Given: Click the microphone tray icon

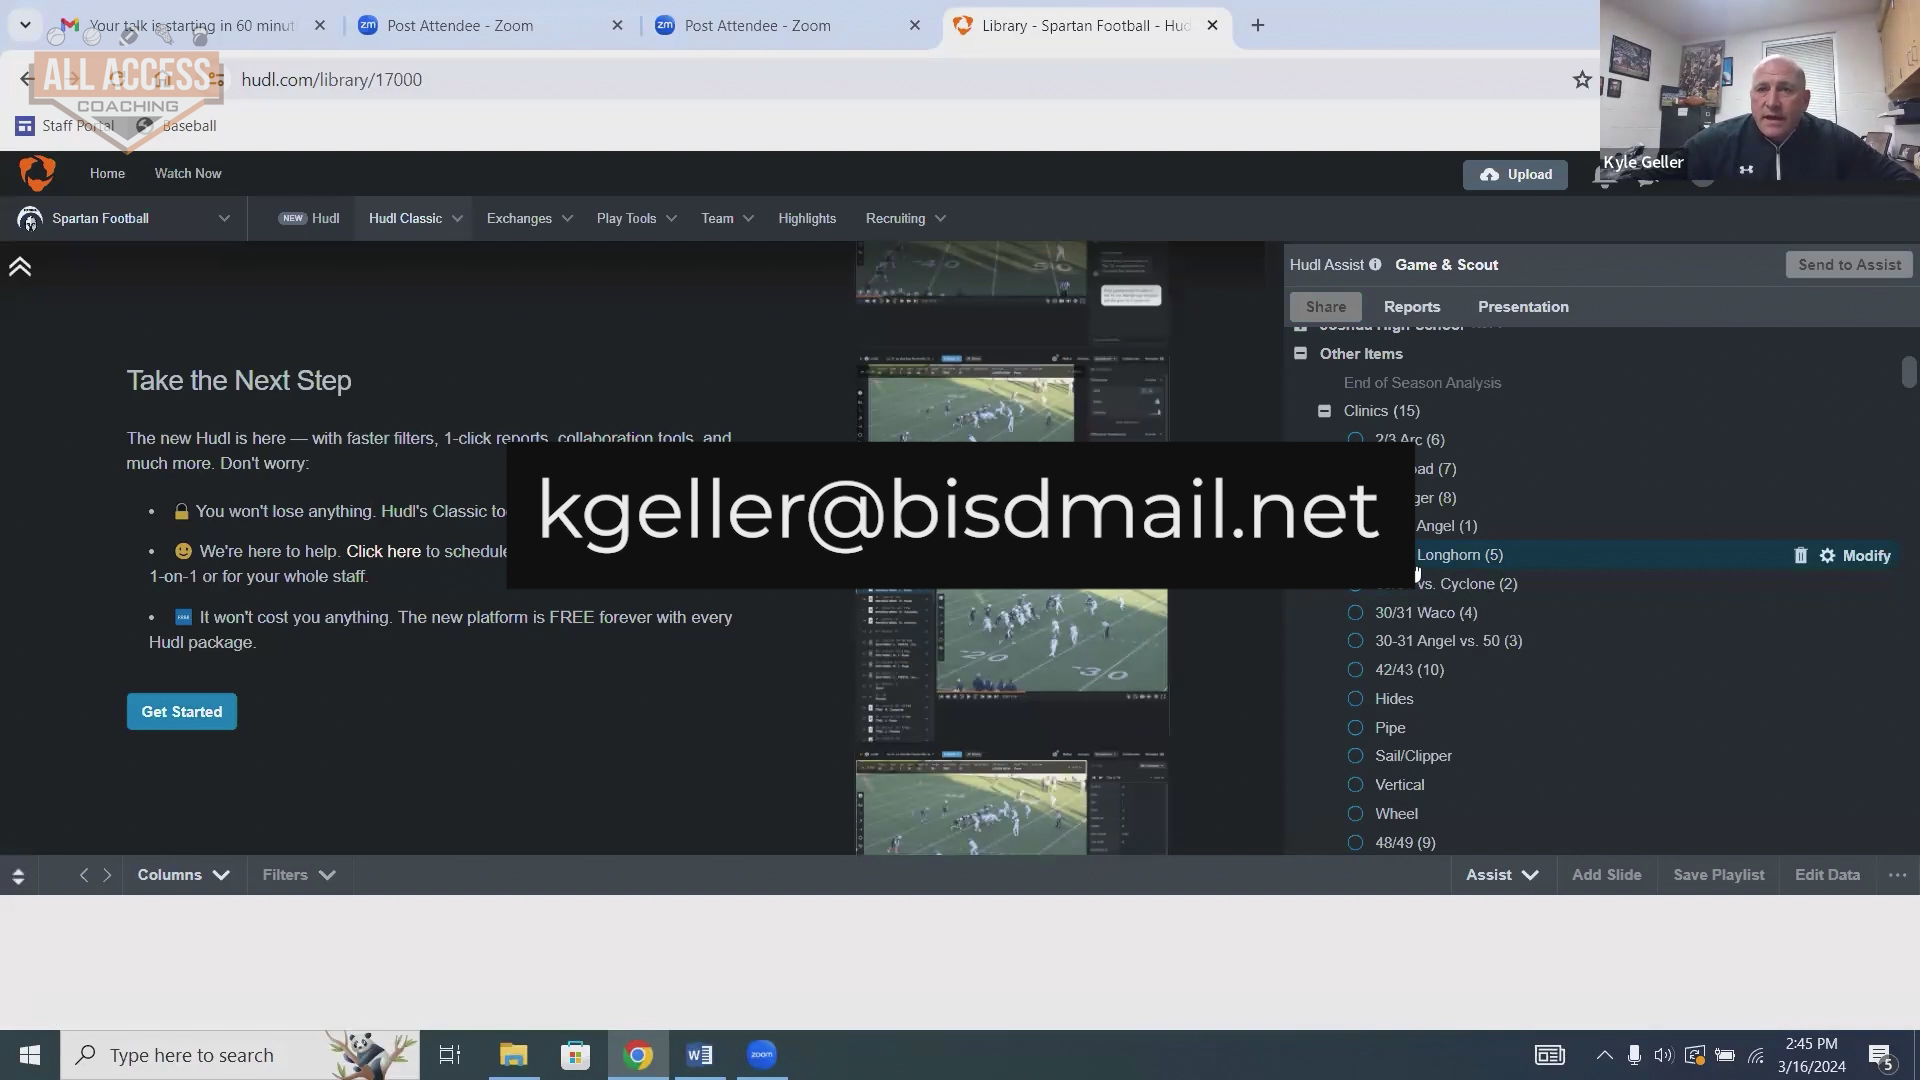Looking at the screenshot, I should coord(1634,1055).
